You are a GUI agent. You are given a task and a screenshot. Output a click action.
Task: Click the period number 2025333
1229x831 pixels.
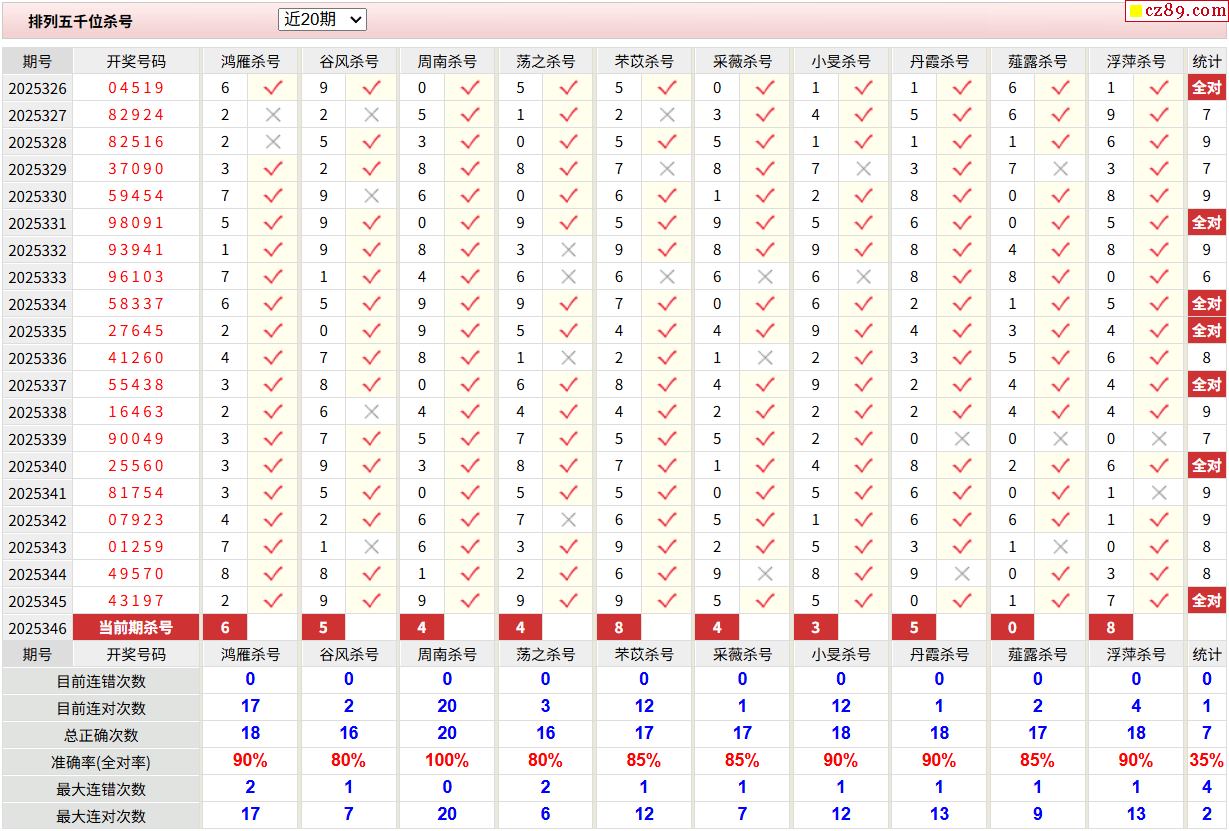pyautogui.click(x=38, y=278)
